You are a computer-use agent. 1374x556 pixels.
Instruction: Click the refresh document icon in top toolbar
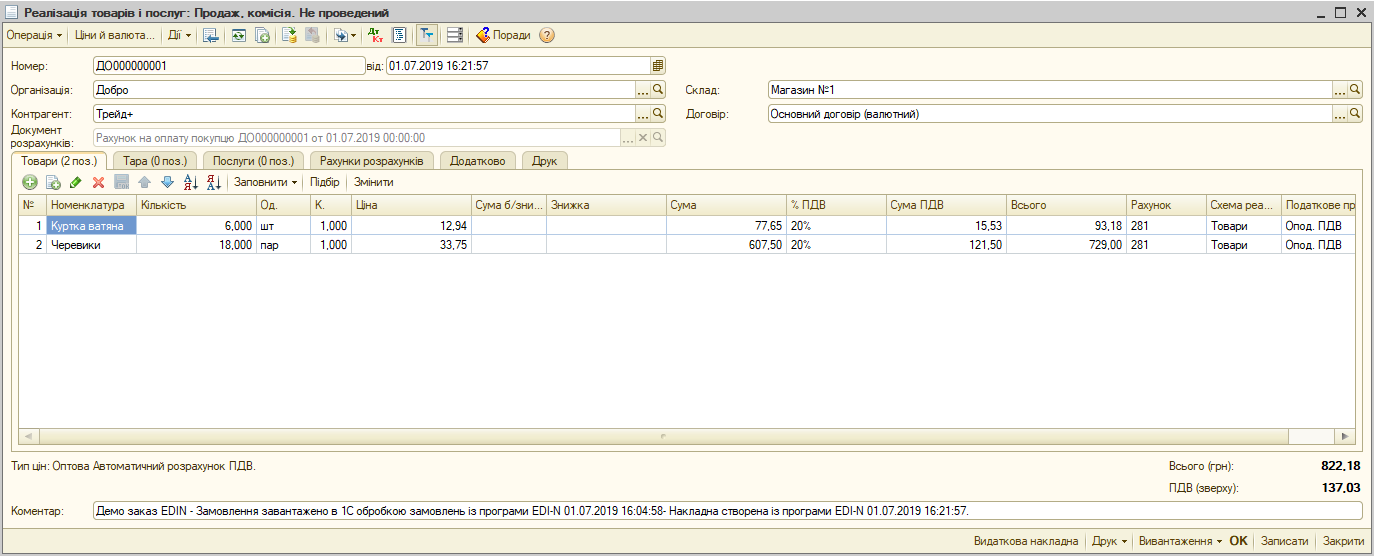(239, 35)
